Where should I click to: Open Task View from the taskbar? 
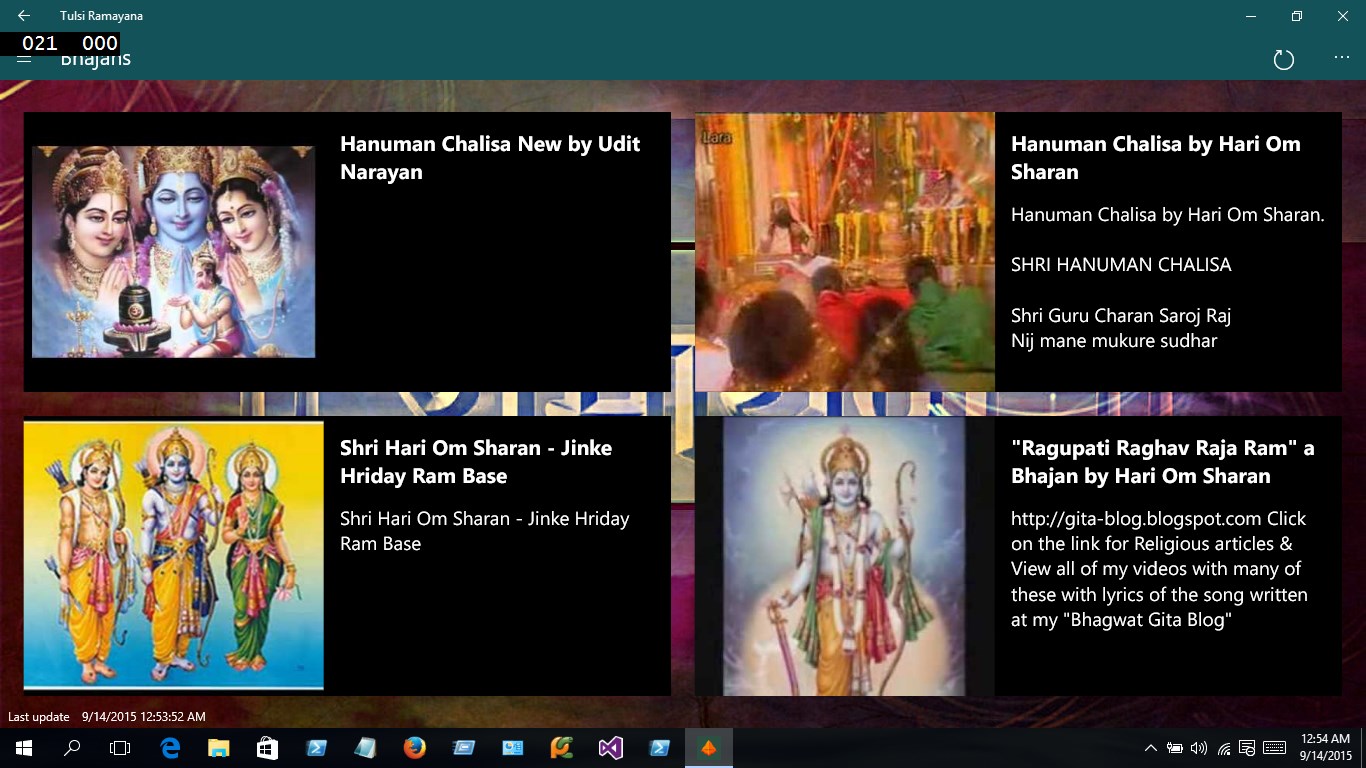click(120, 748)
